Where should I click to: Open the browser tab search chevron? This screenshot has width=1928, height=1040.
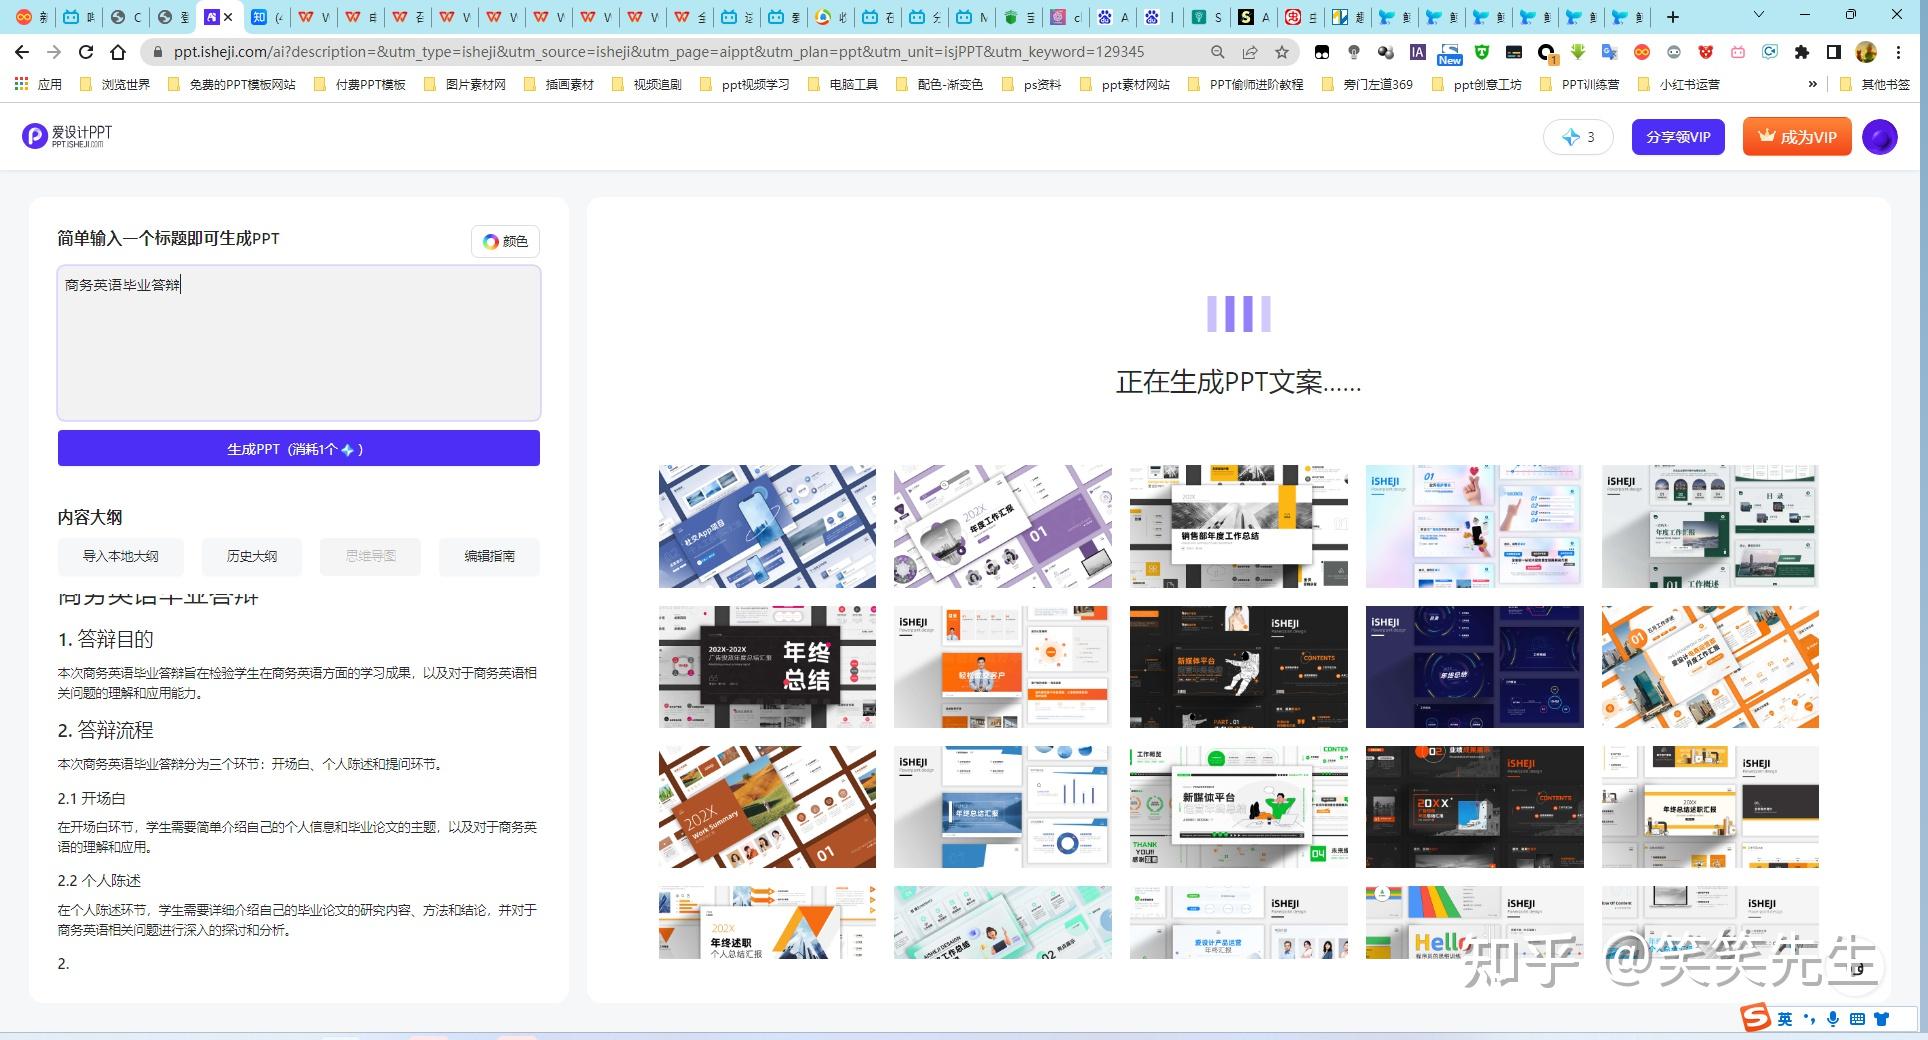1757,16
